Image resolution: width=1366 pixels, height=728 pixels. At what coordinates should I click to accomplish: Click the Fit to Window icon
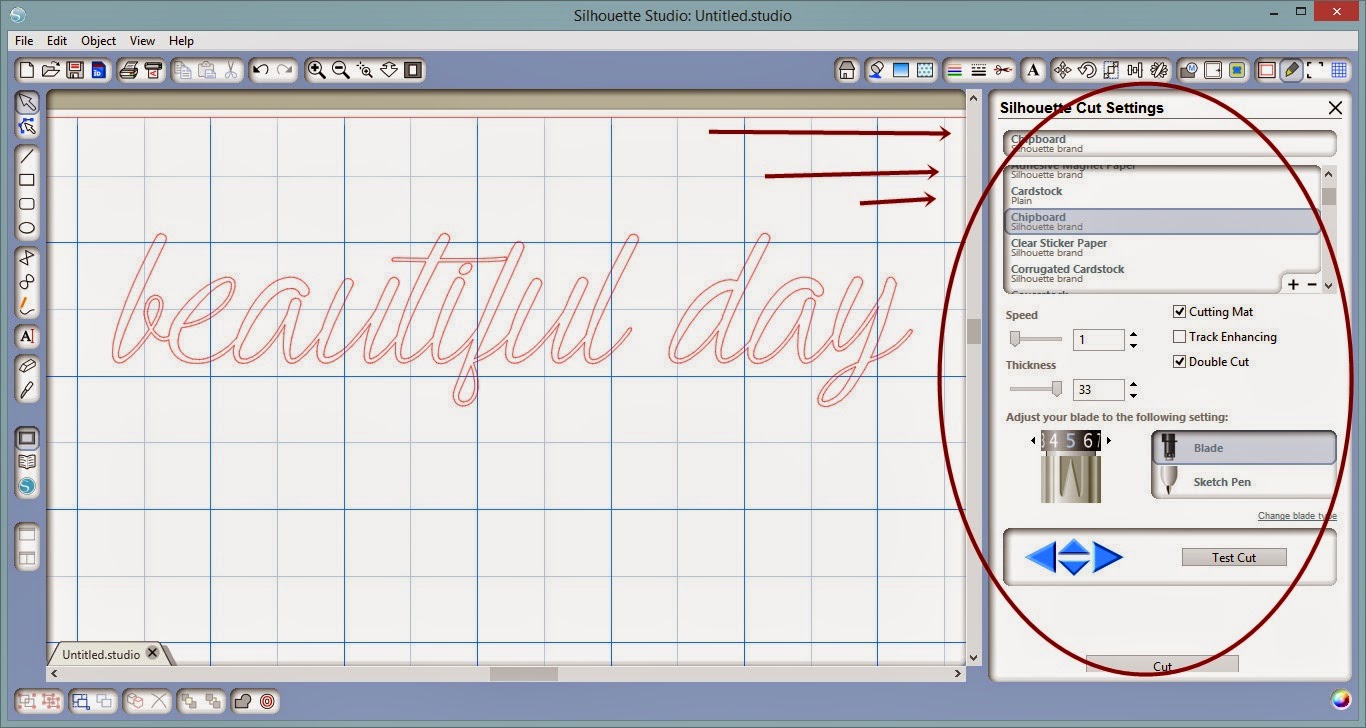(413, 70)
